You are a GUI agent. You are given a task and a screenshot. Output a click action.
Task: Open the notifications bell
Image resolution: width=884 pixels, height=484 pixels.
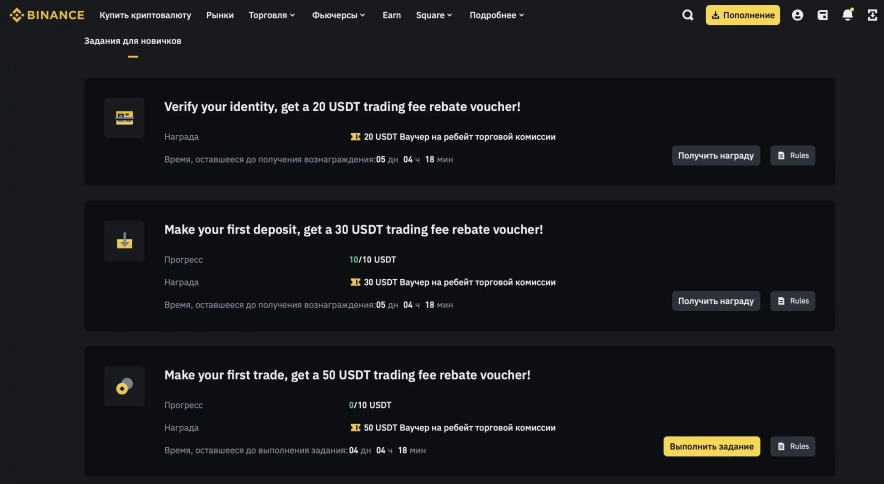click(x=848, y=15)
